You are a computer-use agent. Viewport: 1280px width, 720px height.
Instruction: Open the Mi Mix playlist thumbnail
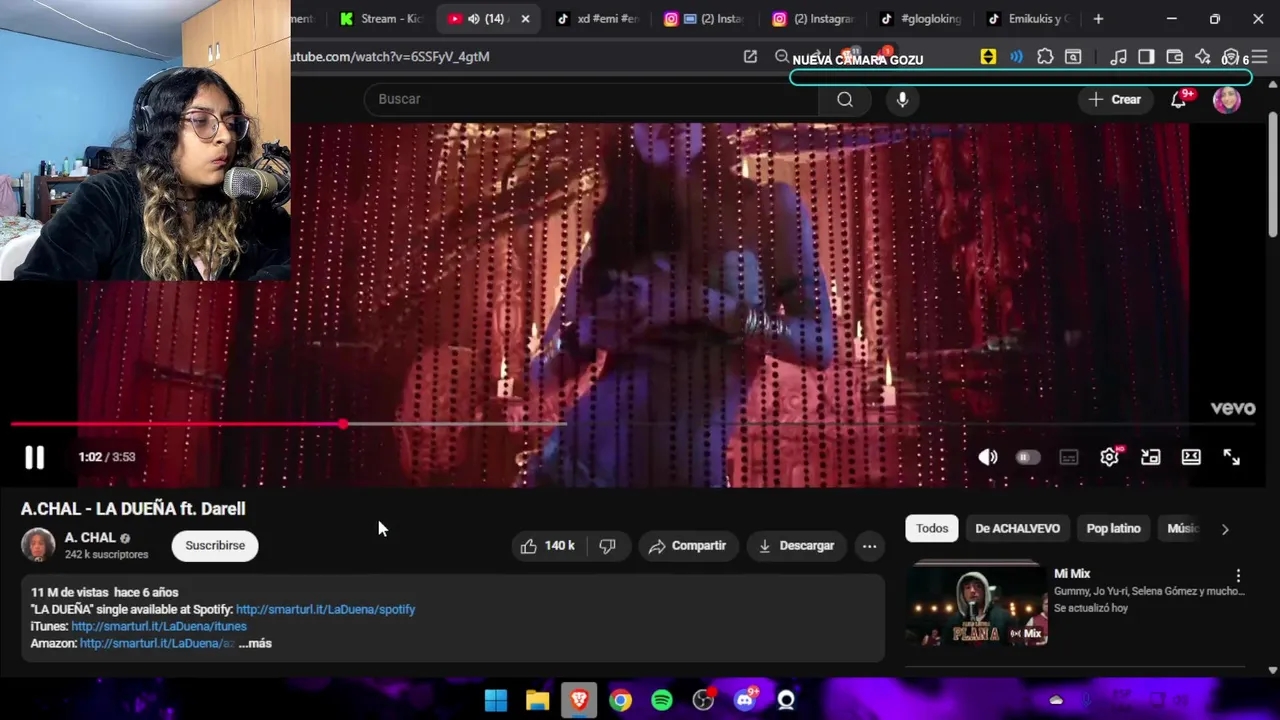coord(977,605)
